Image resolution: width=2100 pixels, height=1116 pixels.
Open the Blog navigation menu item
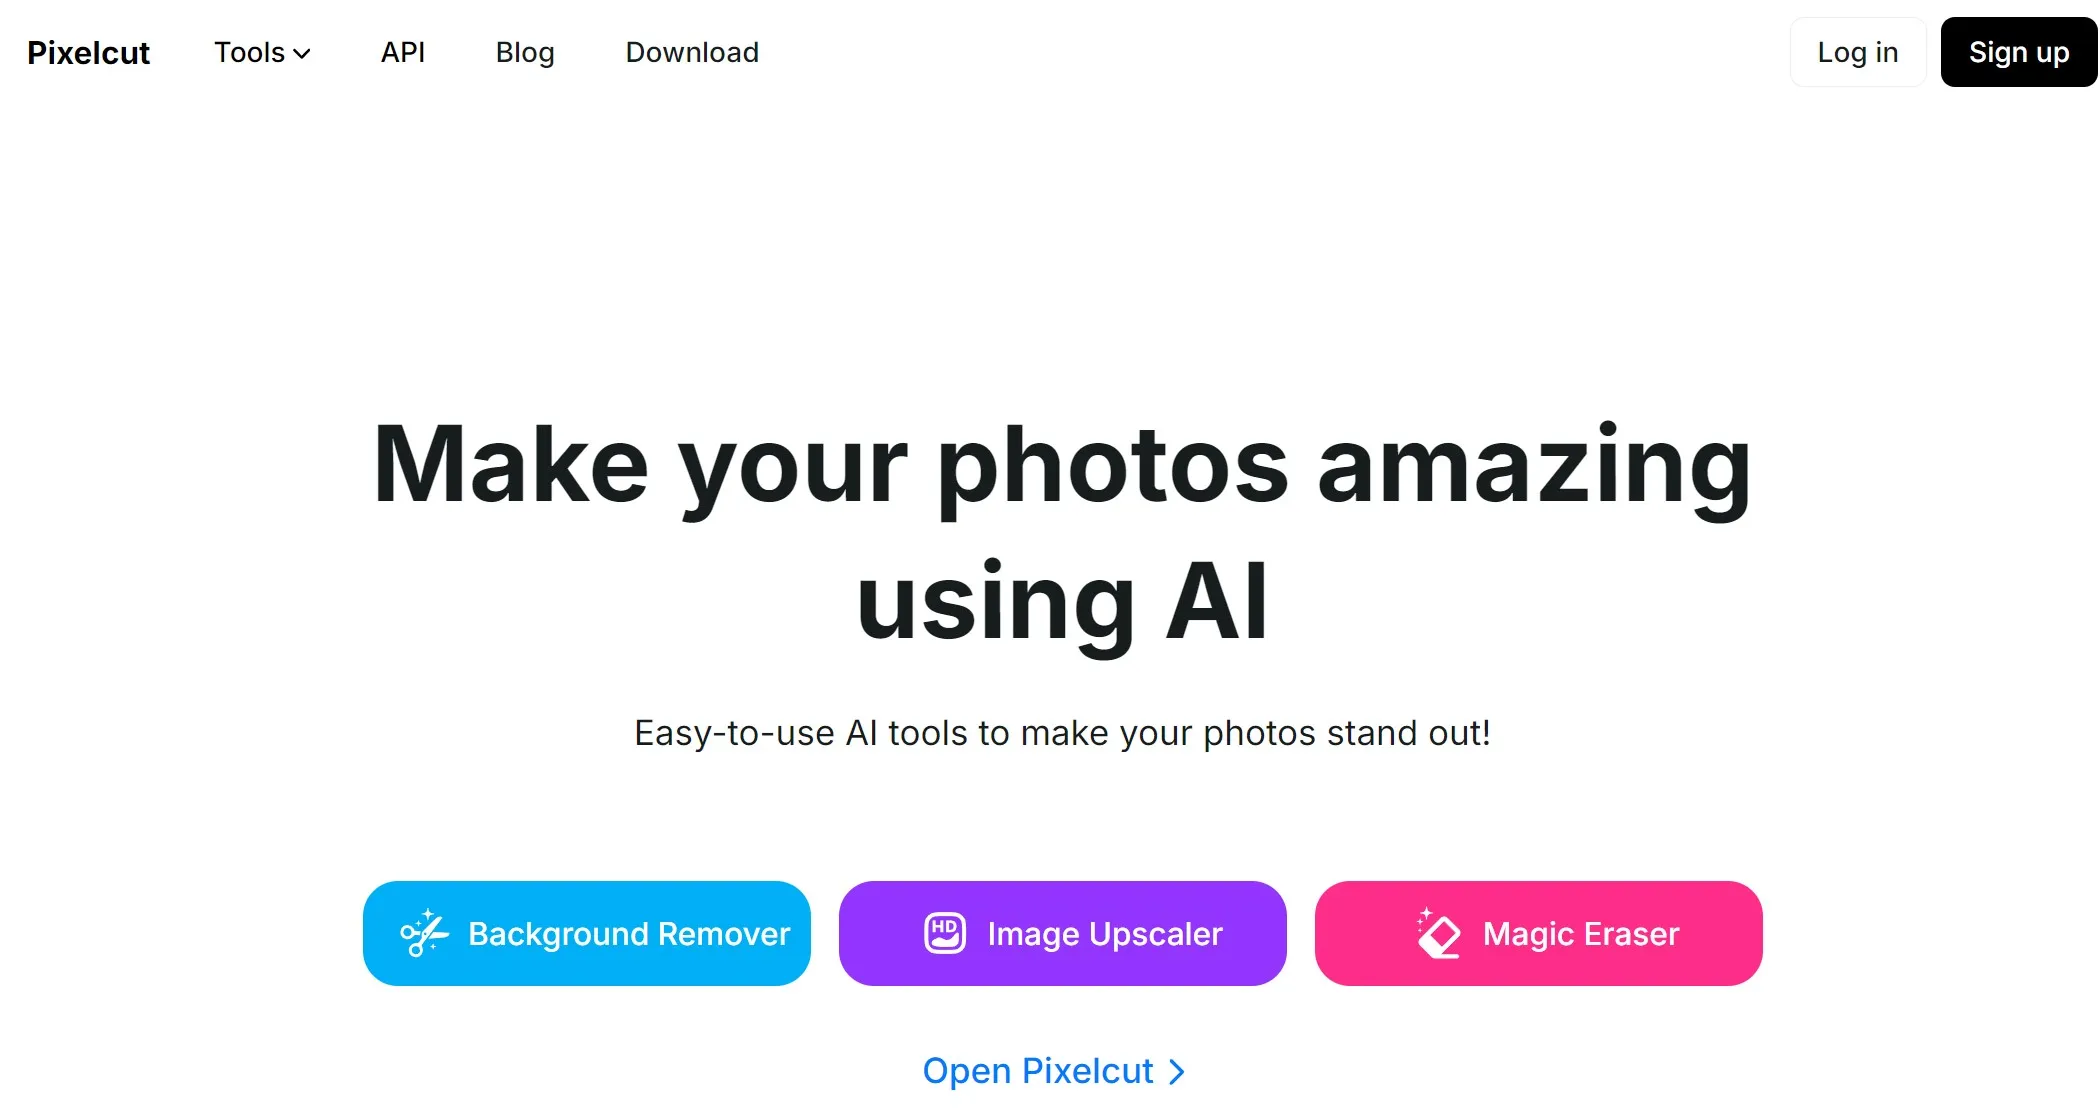click(524, 51)
